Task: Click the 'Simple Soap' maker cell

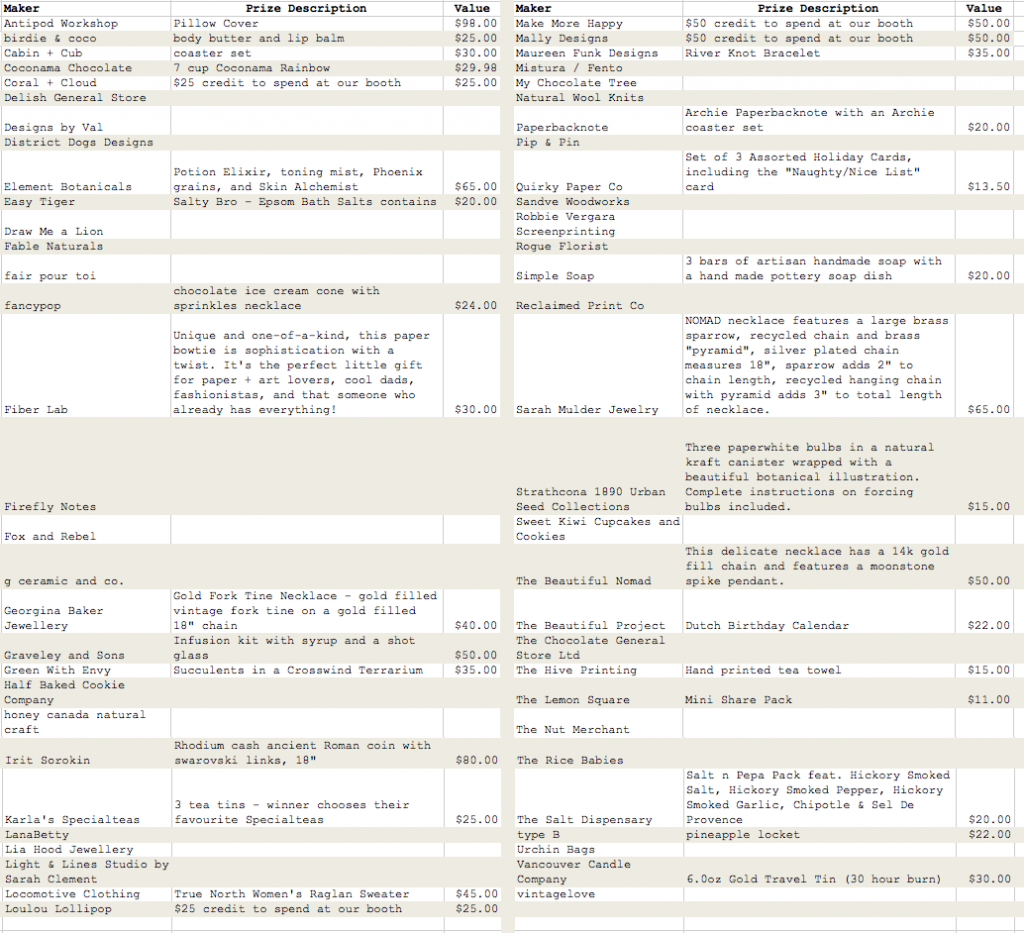Action: (x=598, y=269)
